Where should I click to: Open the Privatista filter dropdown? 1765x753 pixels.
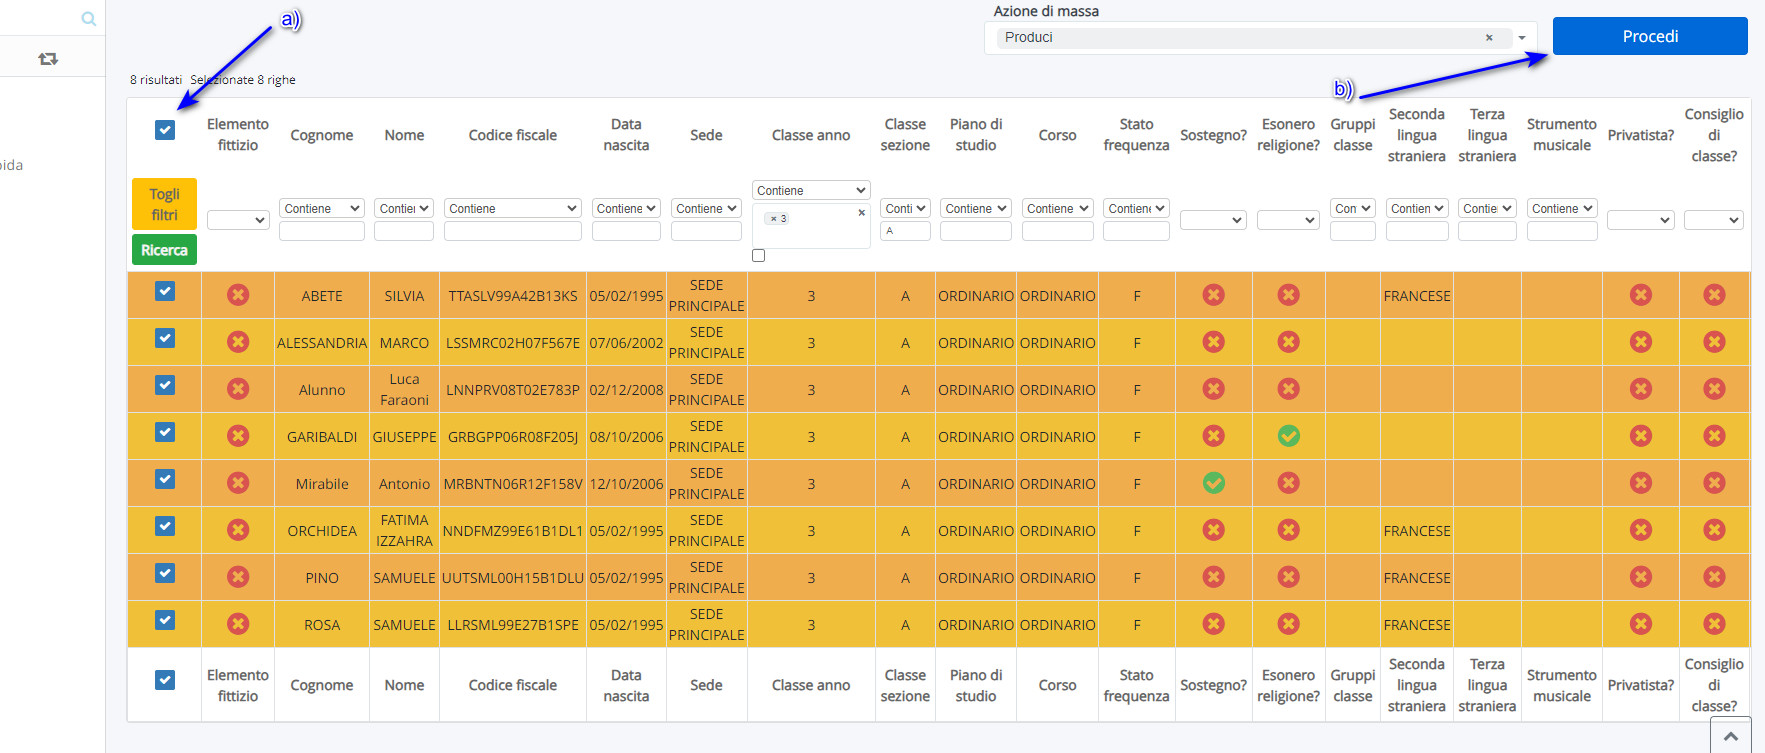[1640, 220]
